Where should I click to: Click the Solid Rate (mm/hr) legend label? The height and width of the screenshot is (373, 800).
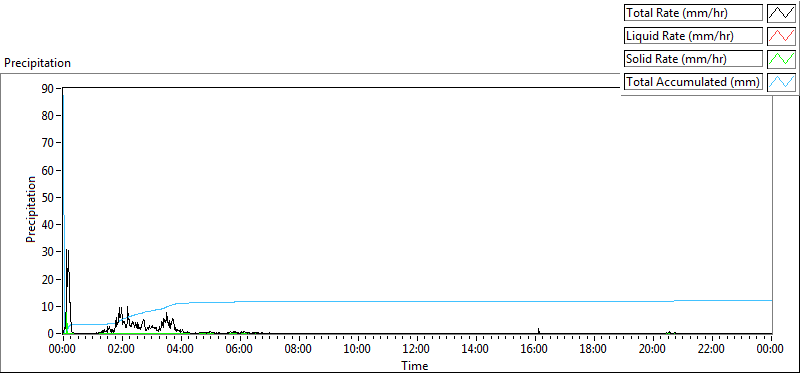click(693, 59)
